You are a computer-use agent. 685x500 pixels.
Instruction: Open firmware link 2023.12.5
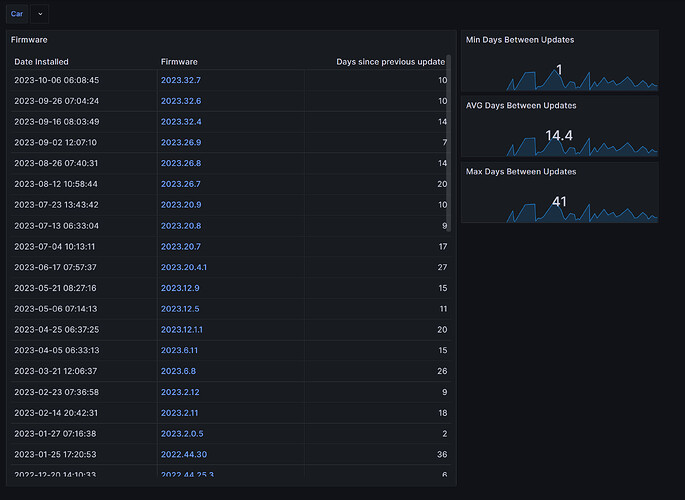click(x=180, y=309)
